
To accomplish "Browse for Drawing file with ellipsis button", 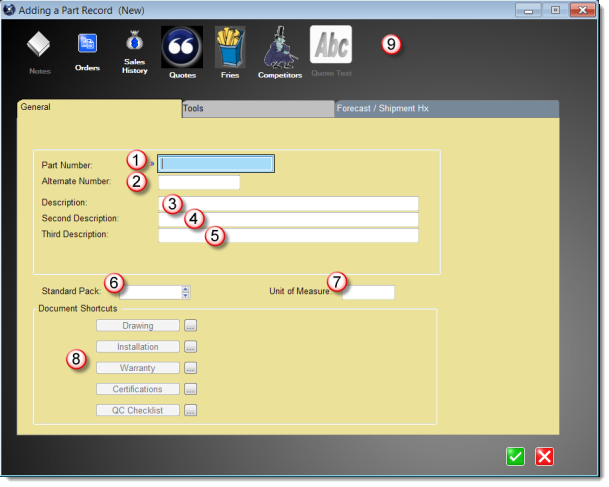I will click(x=190, y=325).
